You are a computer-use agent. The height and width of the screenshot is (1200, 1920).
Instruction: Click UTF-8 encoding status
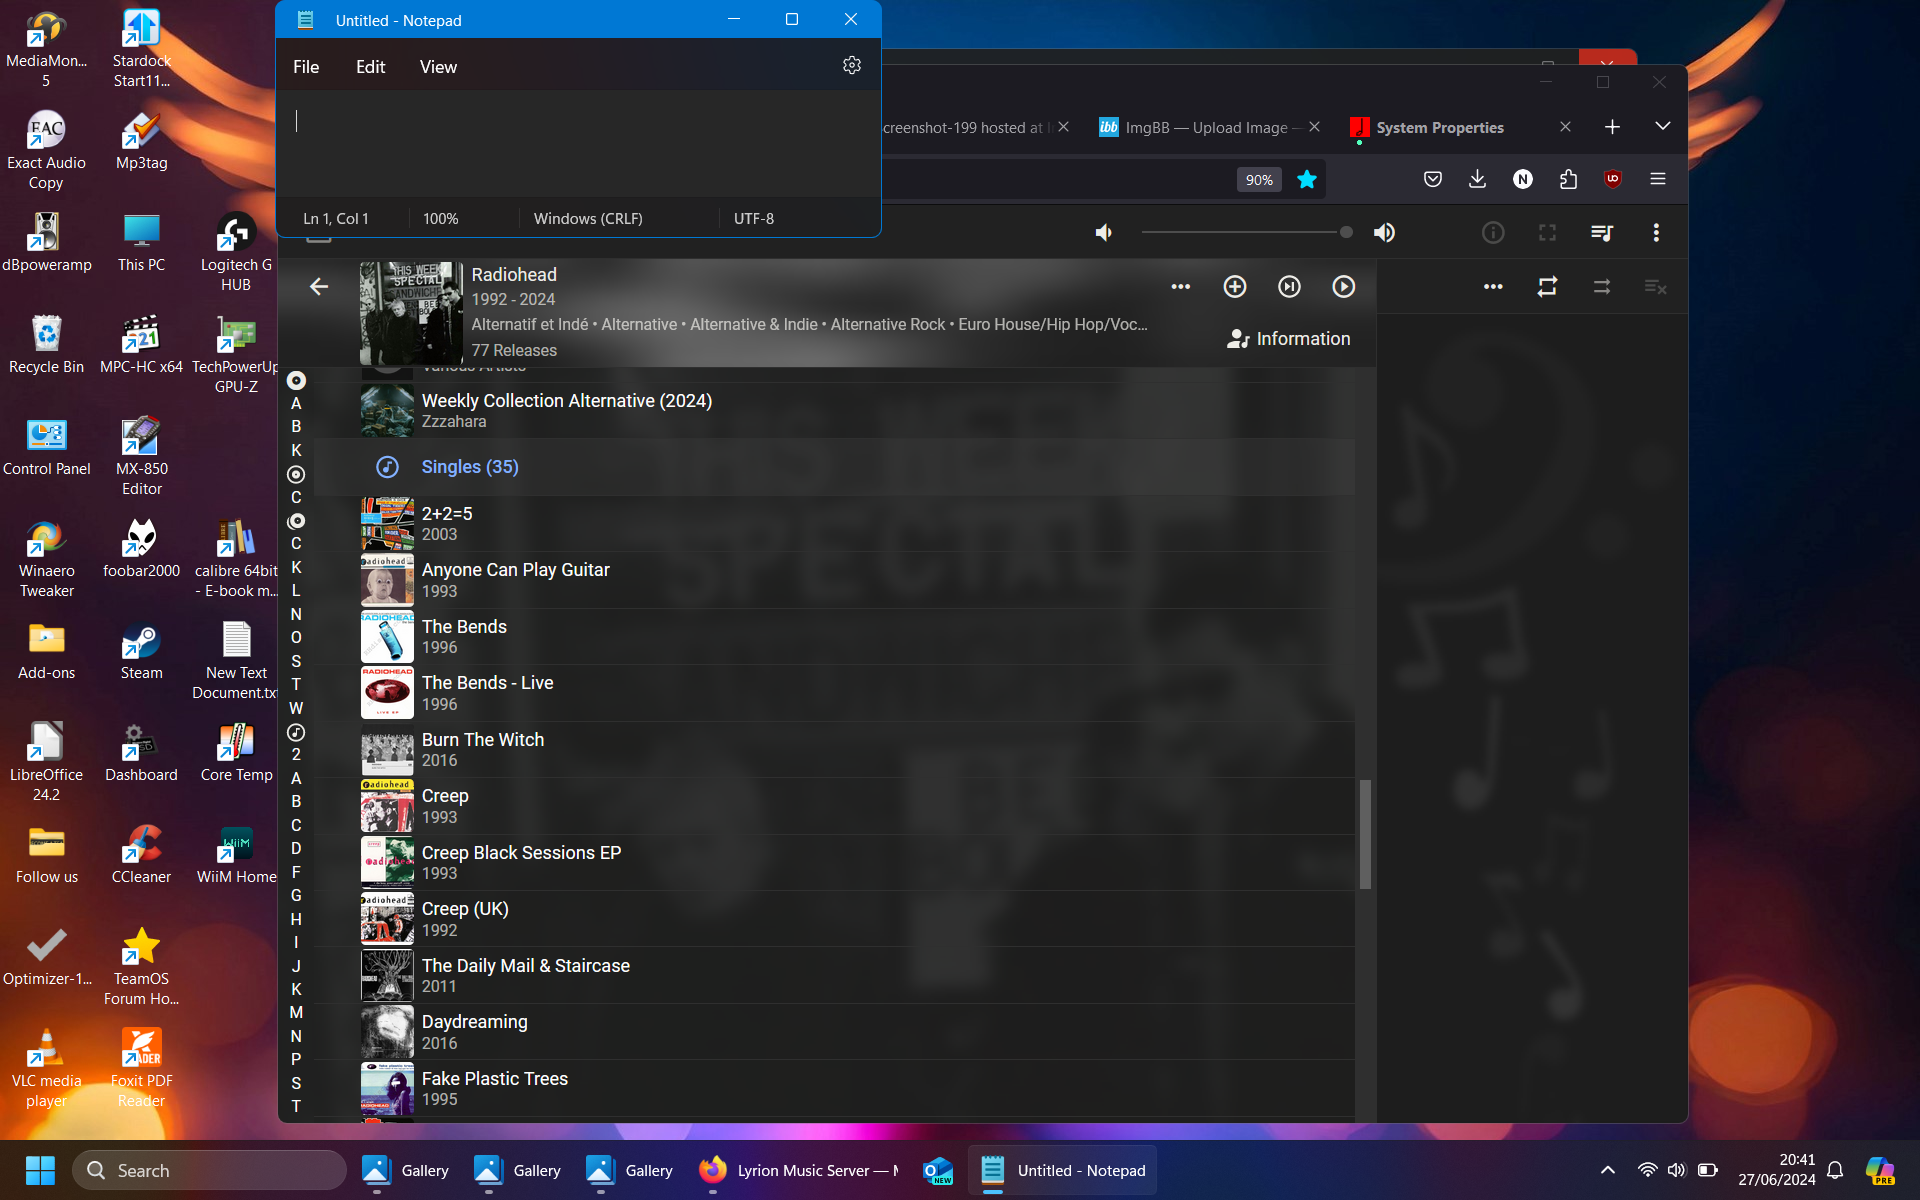(754, 219)
